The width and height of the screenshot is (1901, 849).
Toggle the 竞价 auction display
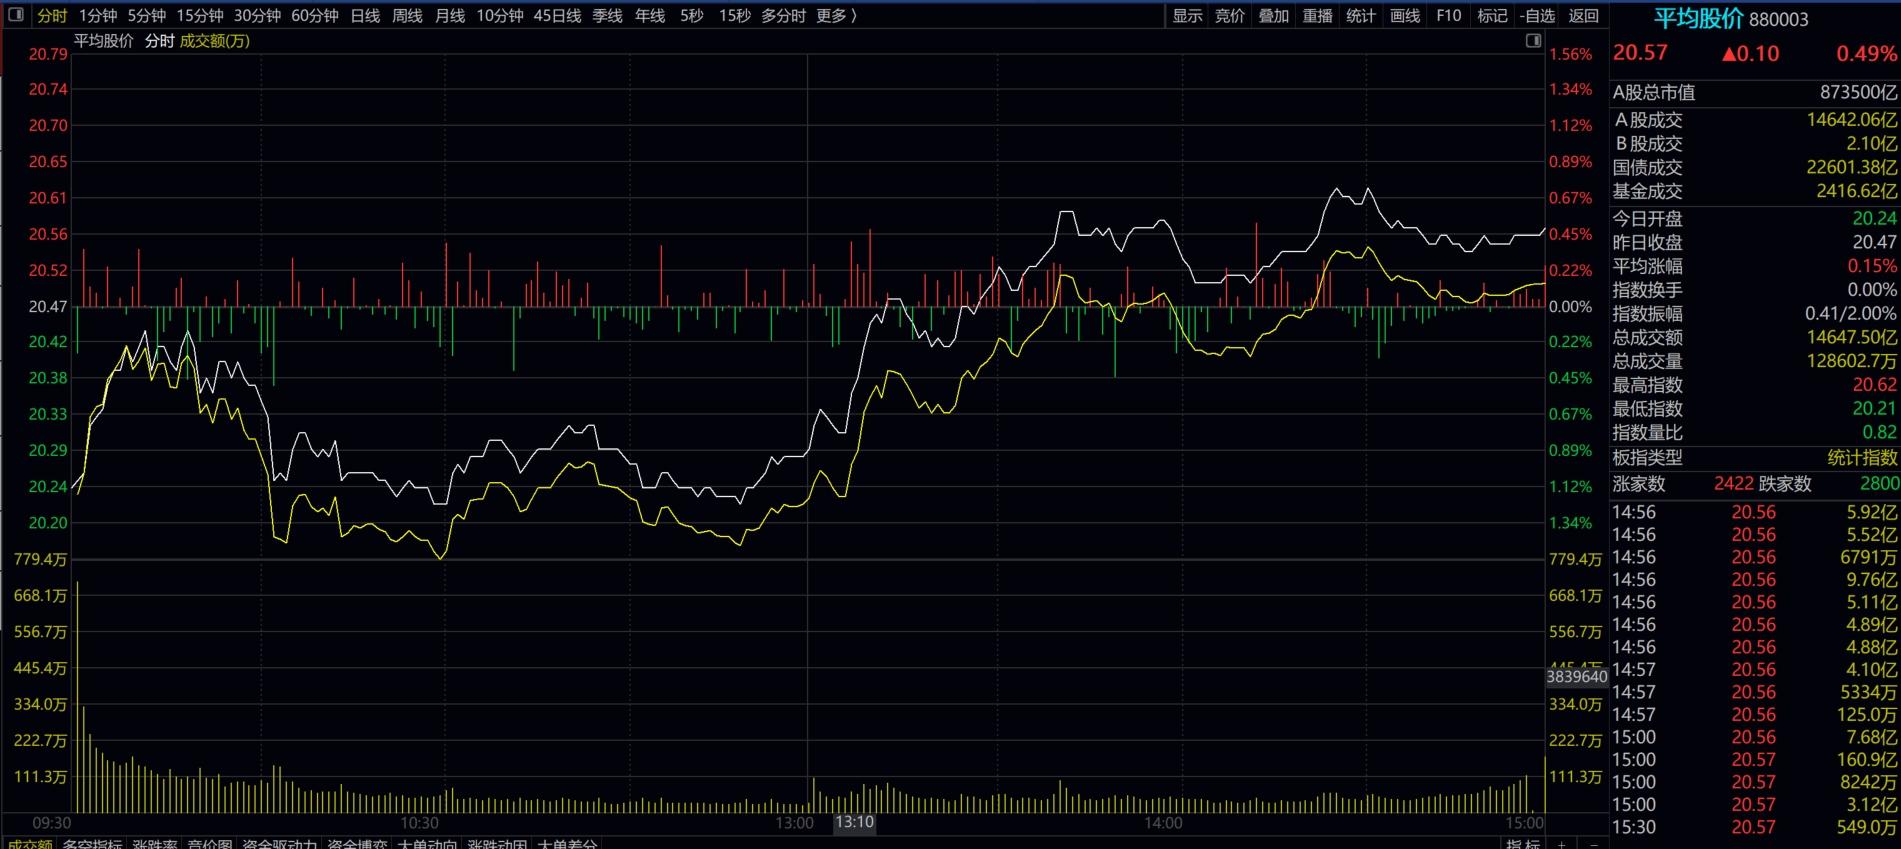tap(1230, 15)
